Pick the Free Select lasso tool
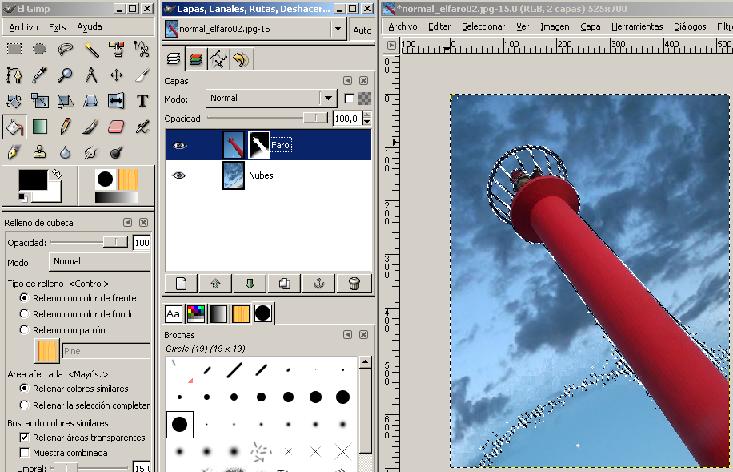This screenshot has height=472, width=733. pos(65,49)
